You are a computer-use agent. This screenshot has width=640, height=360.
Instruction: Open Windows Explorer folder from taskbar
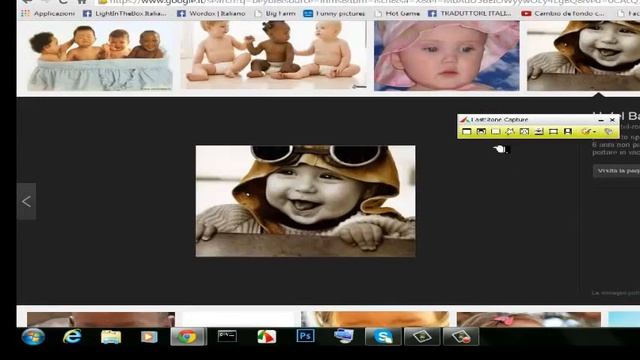[111, 337]
